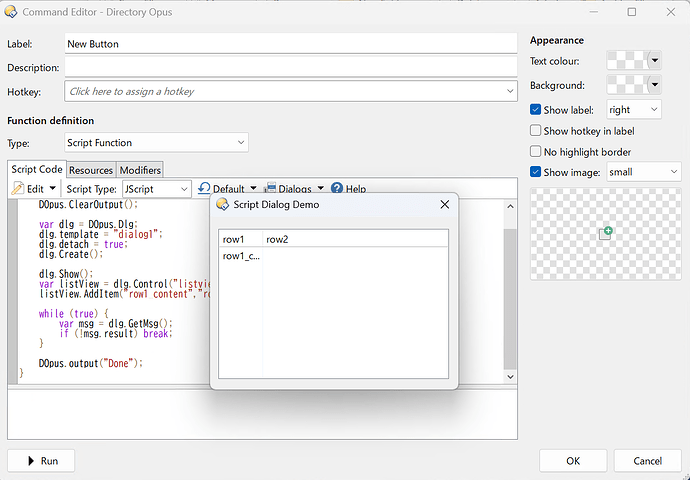Click the Run button

(x=41, y=461)
